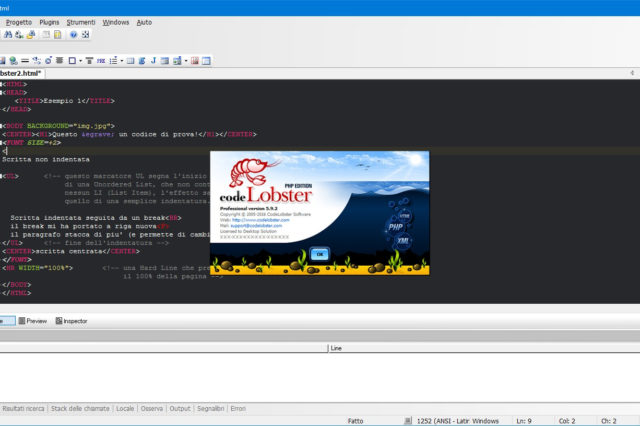Click the red grid icon in HTML toolbar

[194, 60]
